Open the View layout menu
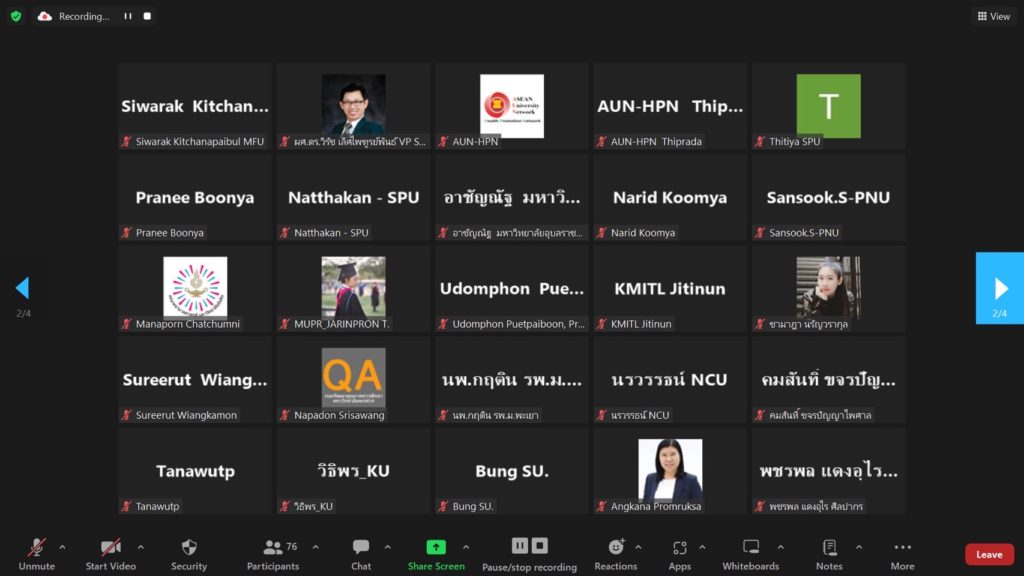Image resolution: width=1024 pixels, height=576 pixels. tap(994, 16)
